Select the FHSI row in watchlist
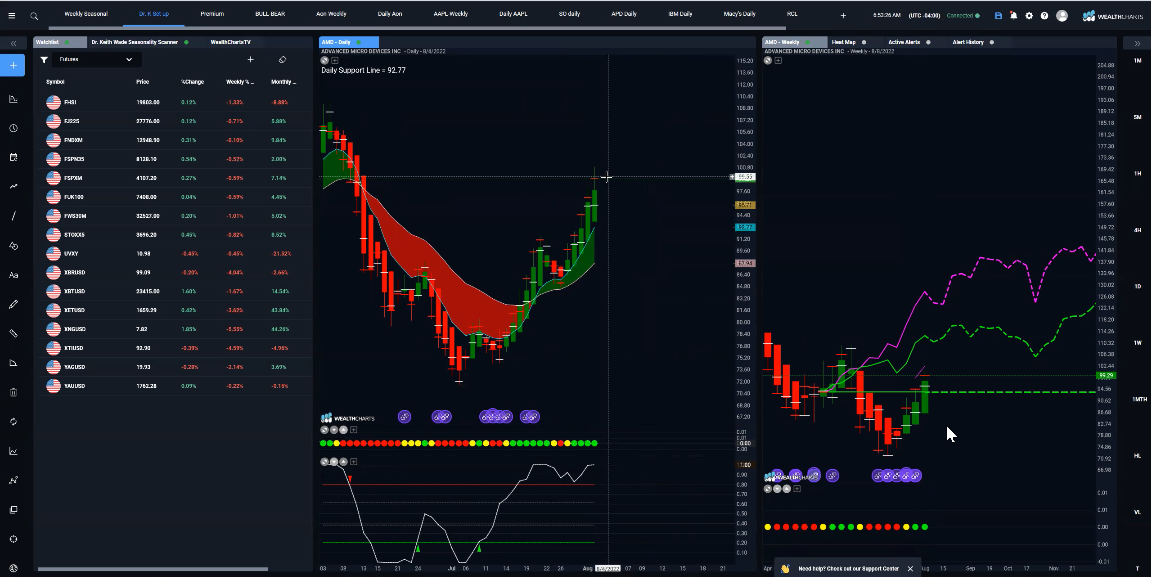 click(x=176, y=102)
